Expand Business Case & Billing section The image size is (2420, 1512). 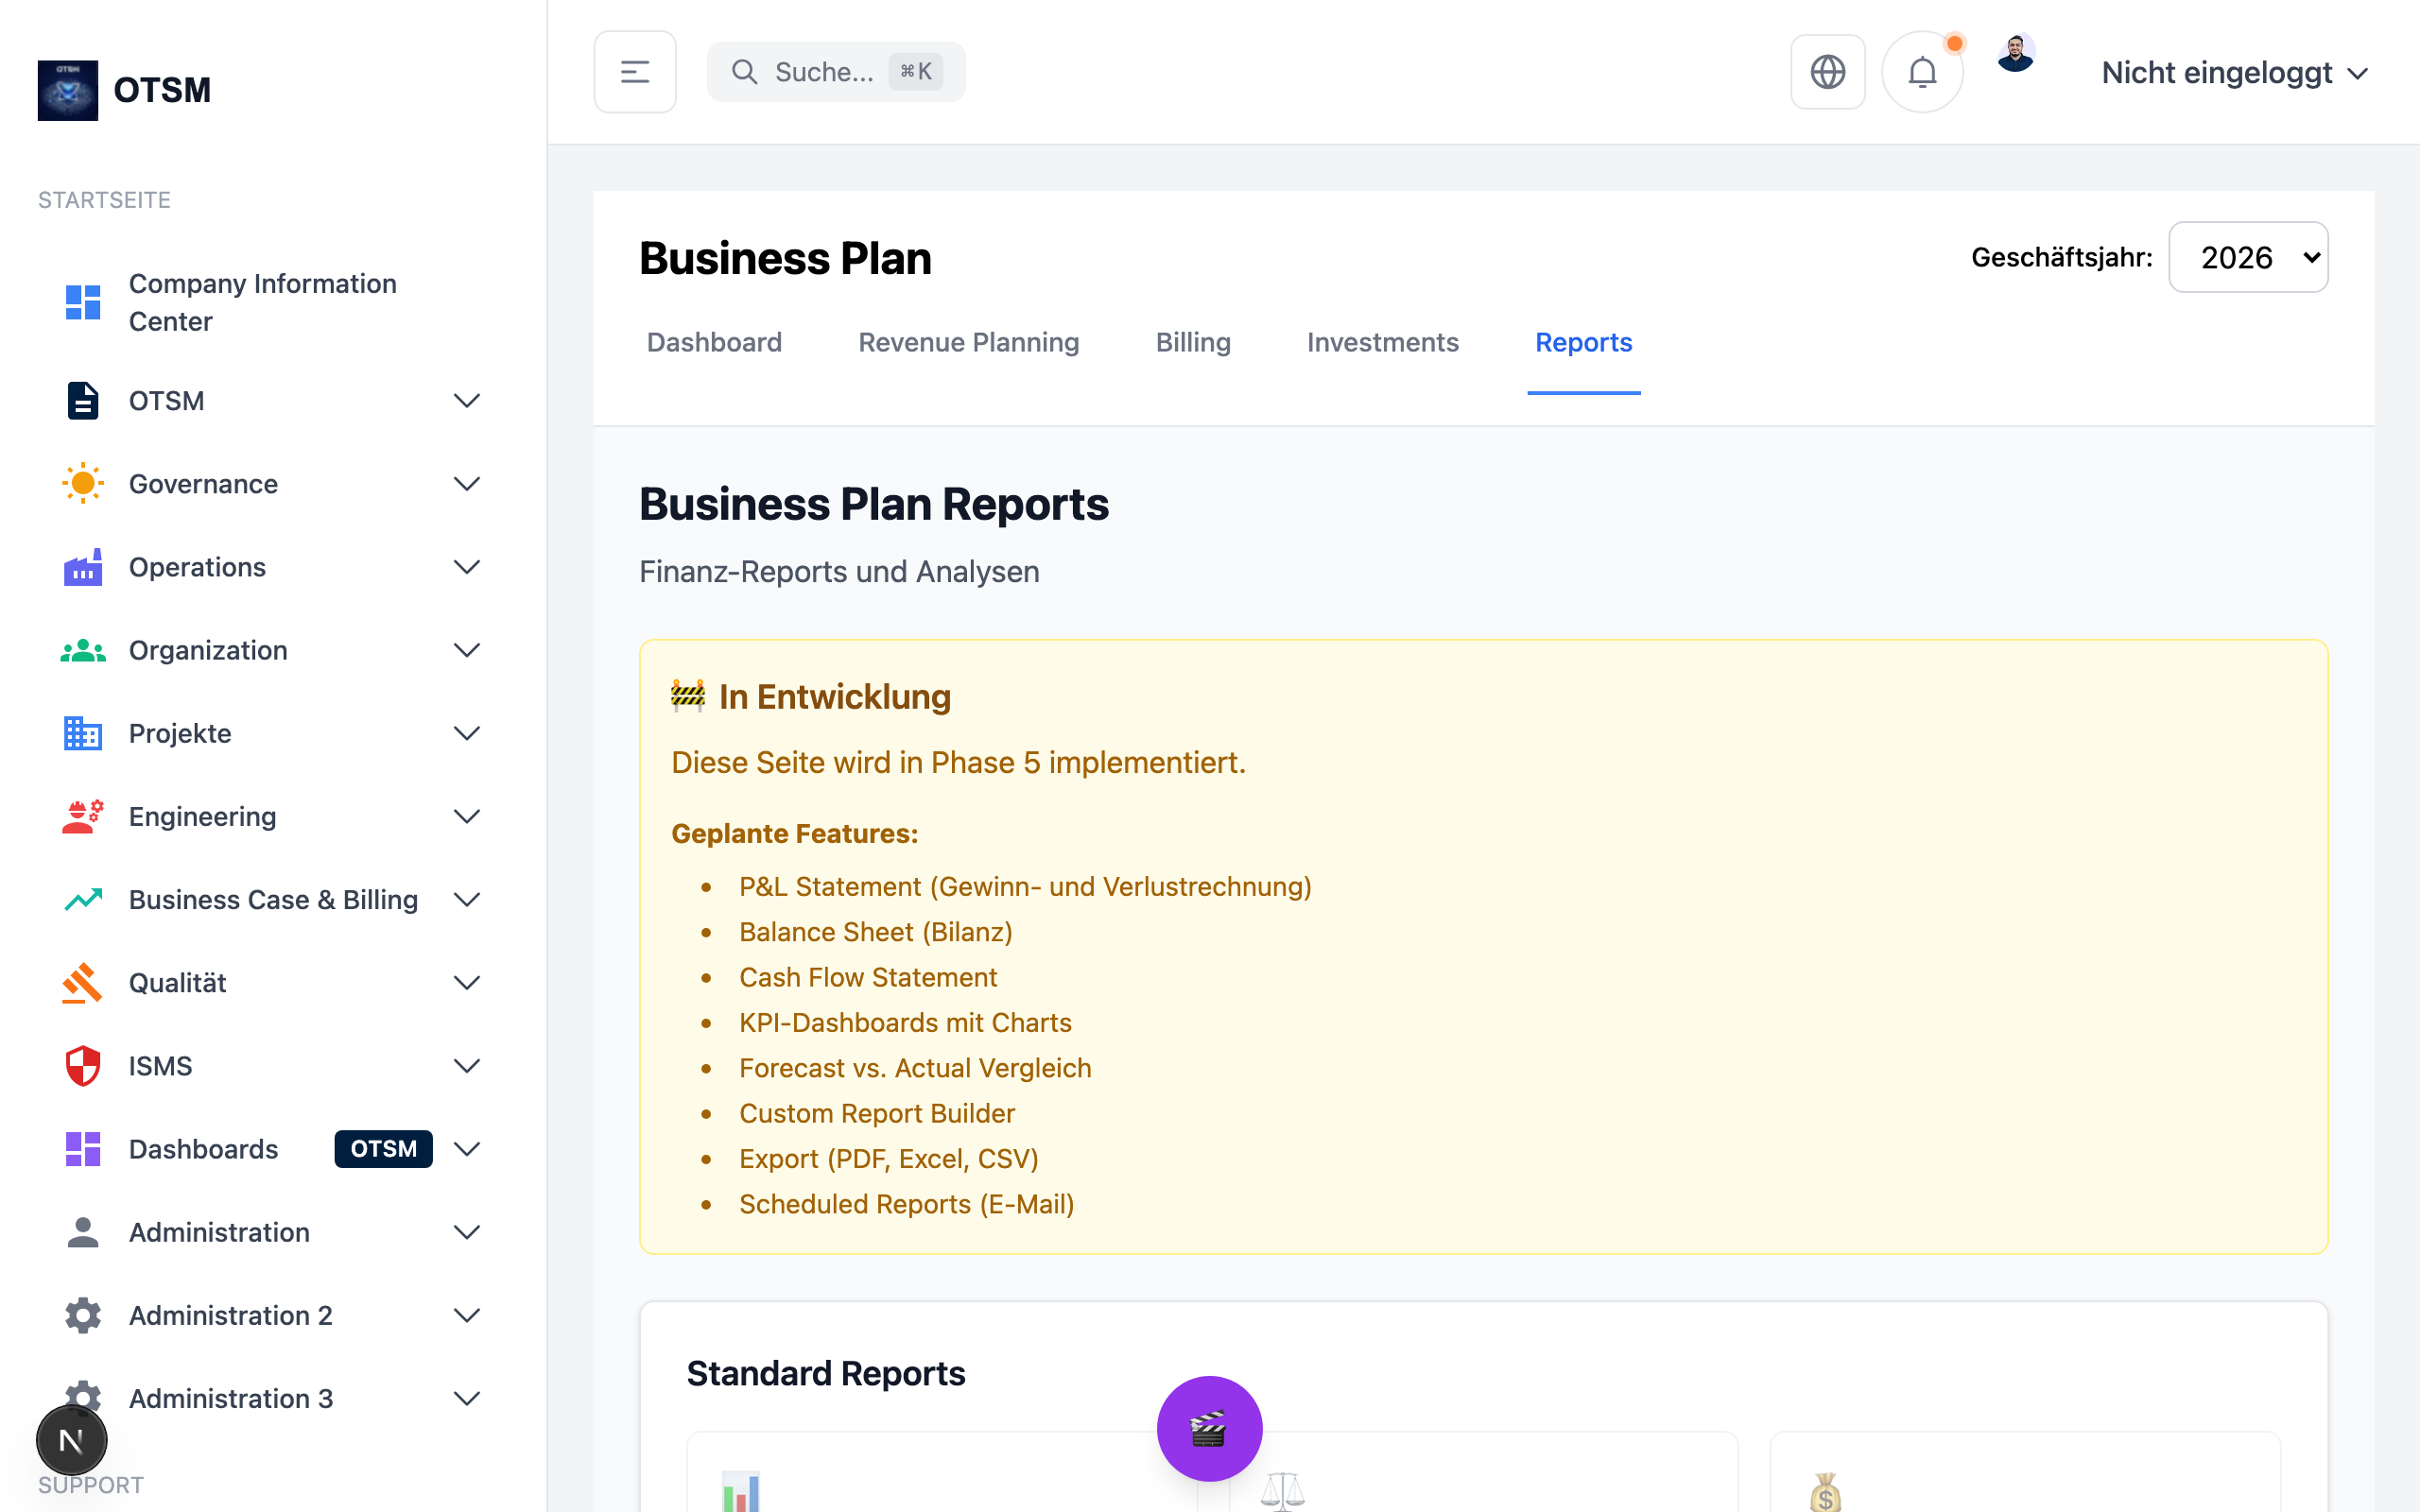click(466, 900)
